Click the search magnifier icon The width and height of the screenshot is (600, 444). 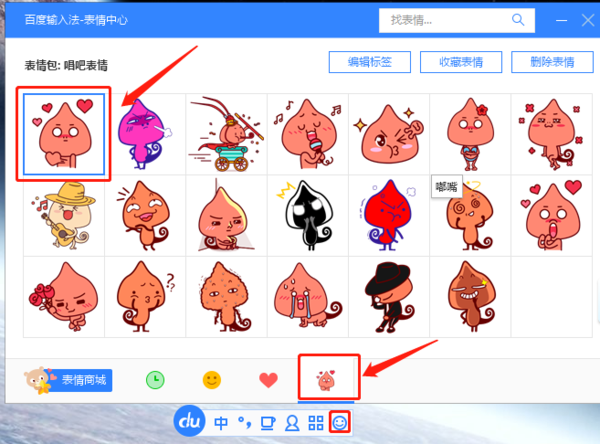[x=517, y=20]
